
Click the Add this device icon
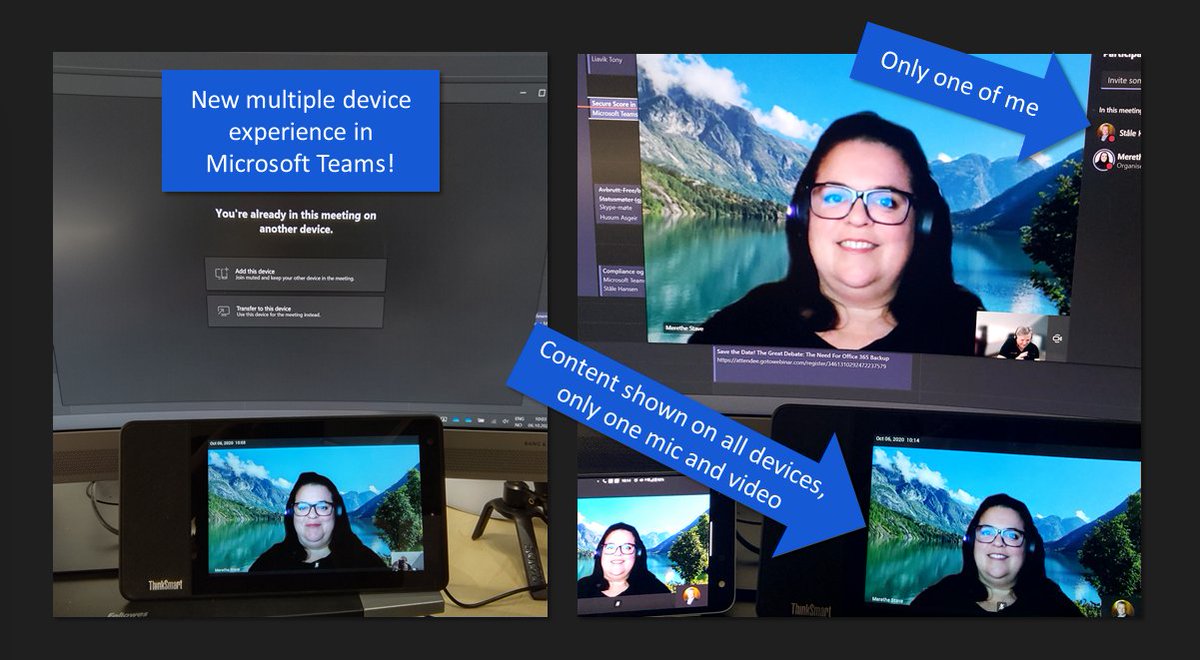coord(221,274)
